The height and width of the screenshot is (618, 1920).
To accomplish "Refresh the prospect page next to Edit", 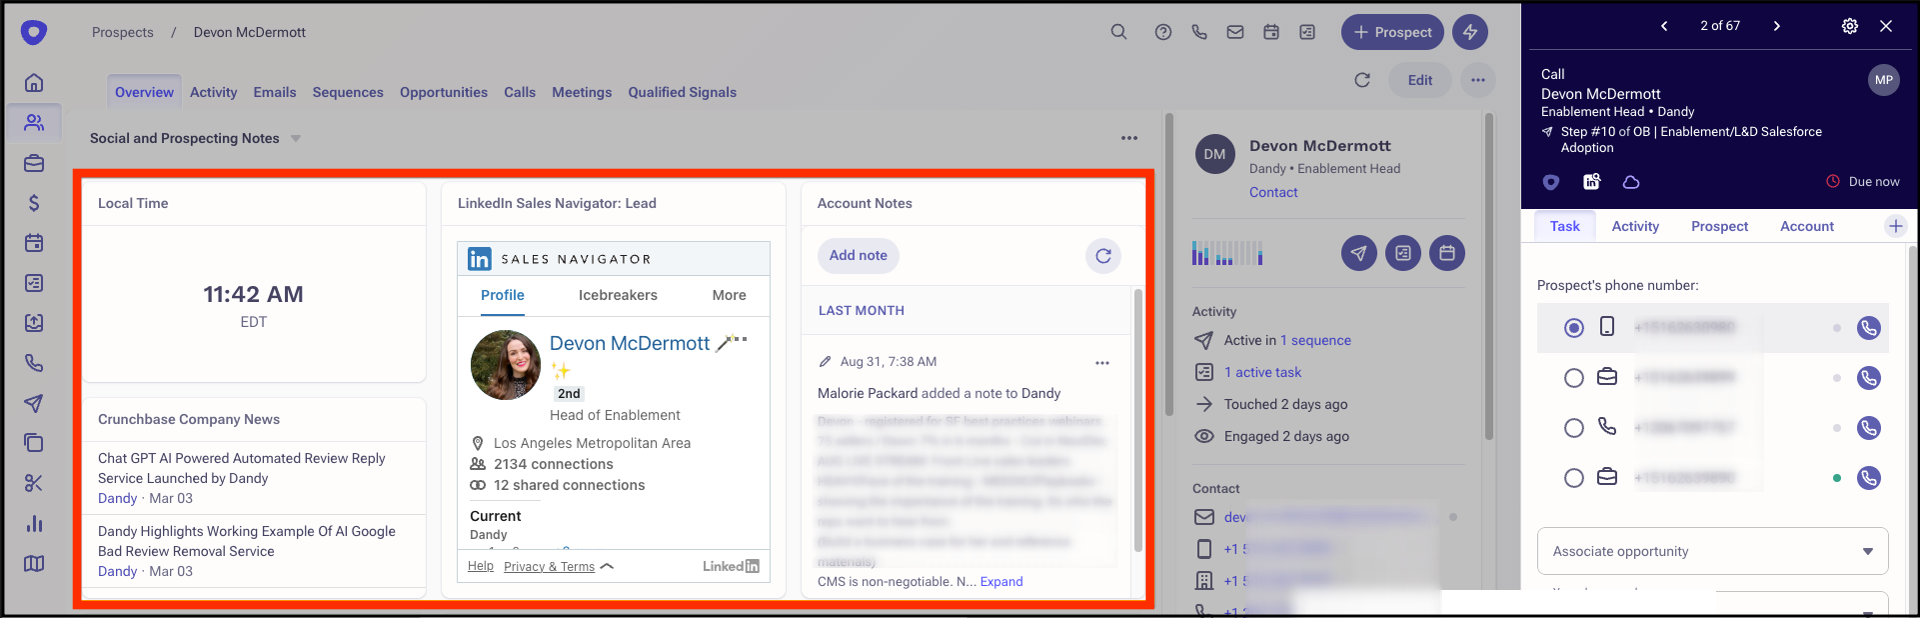I will click(1362, 80).
